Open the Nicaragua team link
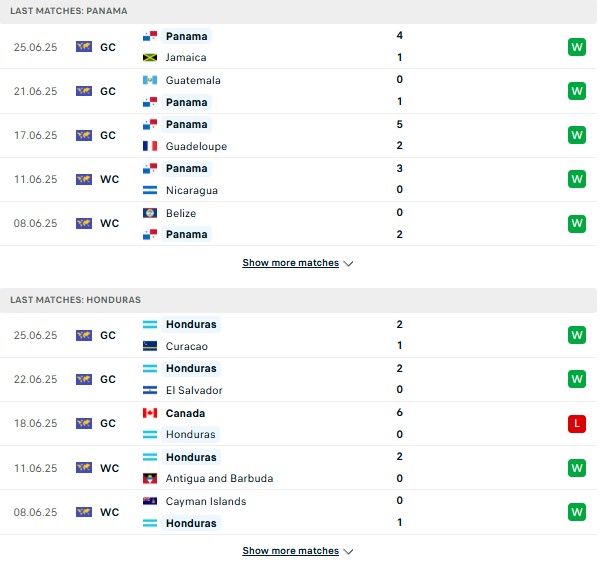 (x=192, y=190)
